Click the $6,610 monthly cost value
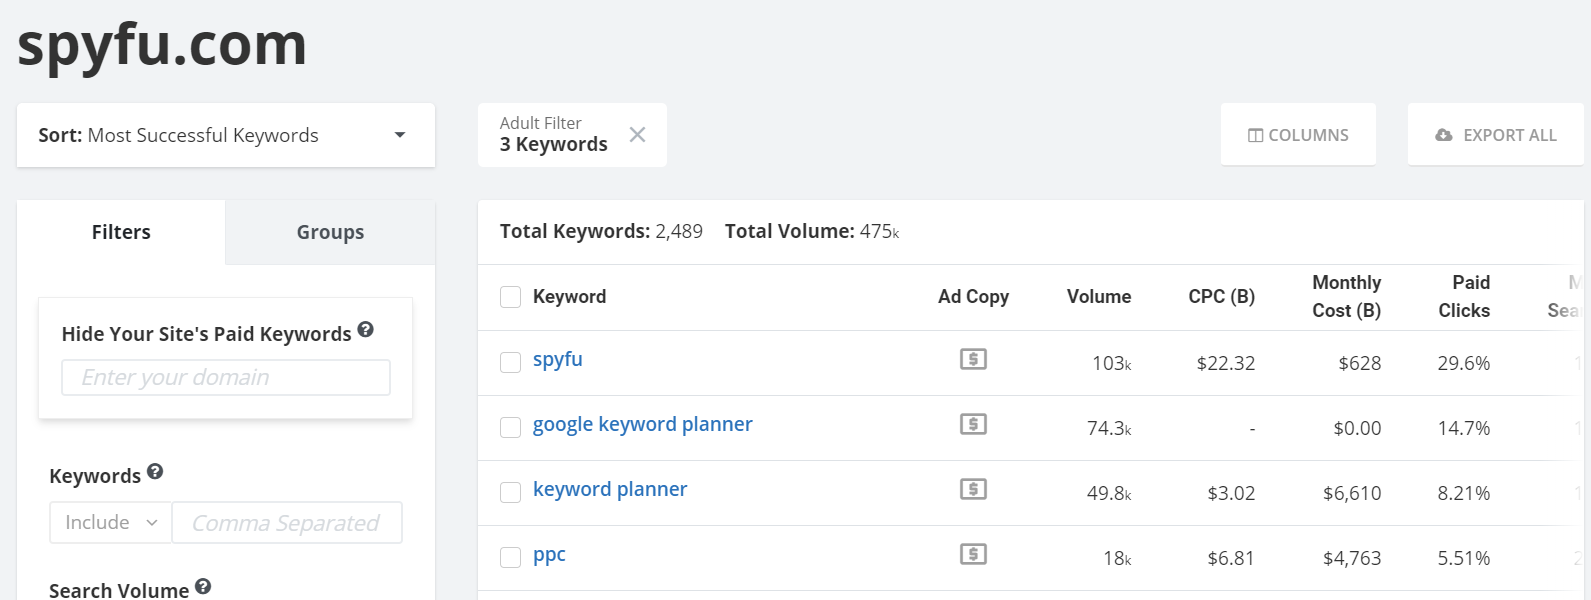The image size is (1591, 600). 1352,493
